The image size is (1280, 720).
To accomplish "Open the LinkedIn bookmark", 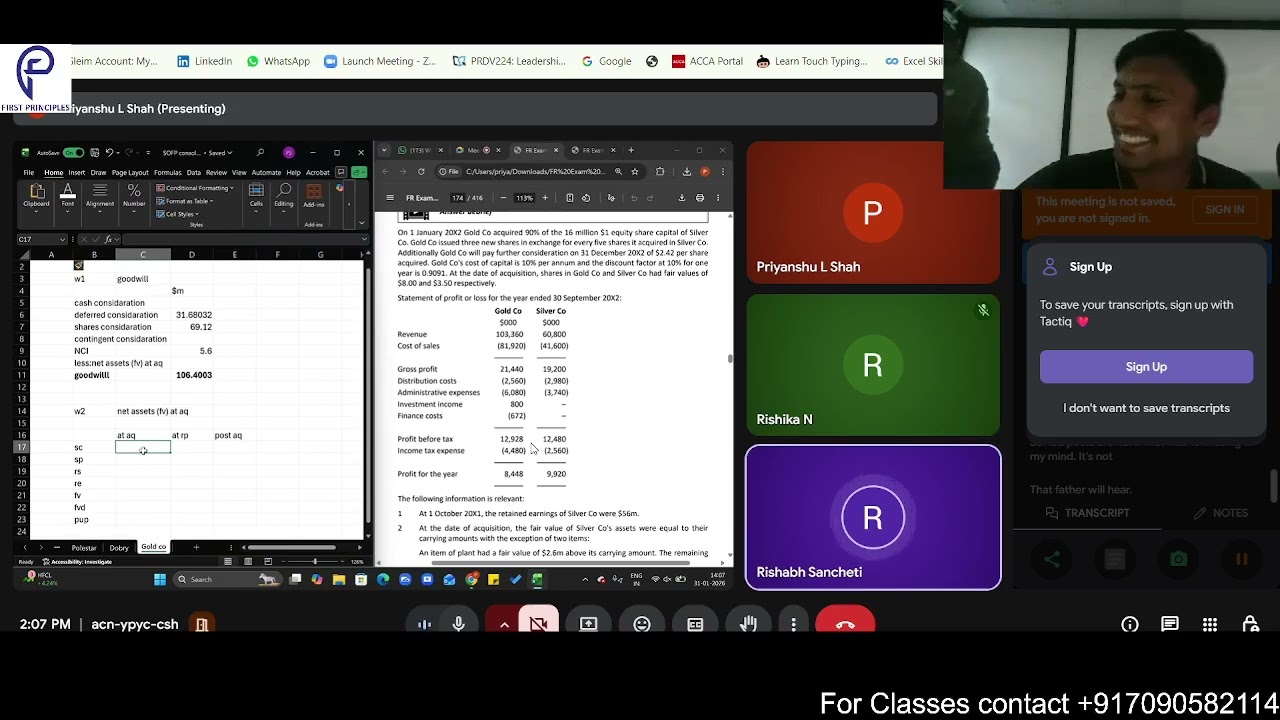I will tap(204, 61).
